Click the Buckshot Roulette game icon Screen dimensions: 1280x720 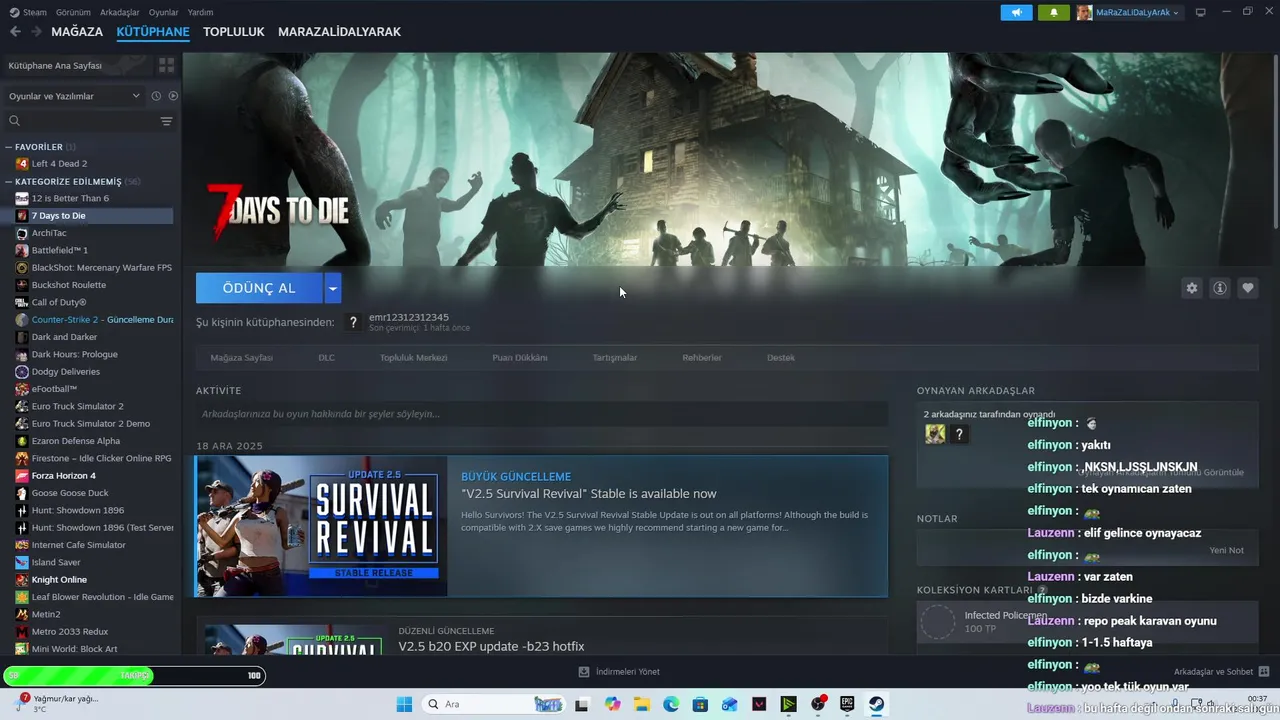[x=22, y=285]
